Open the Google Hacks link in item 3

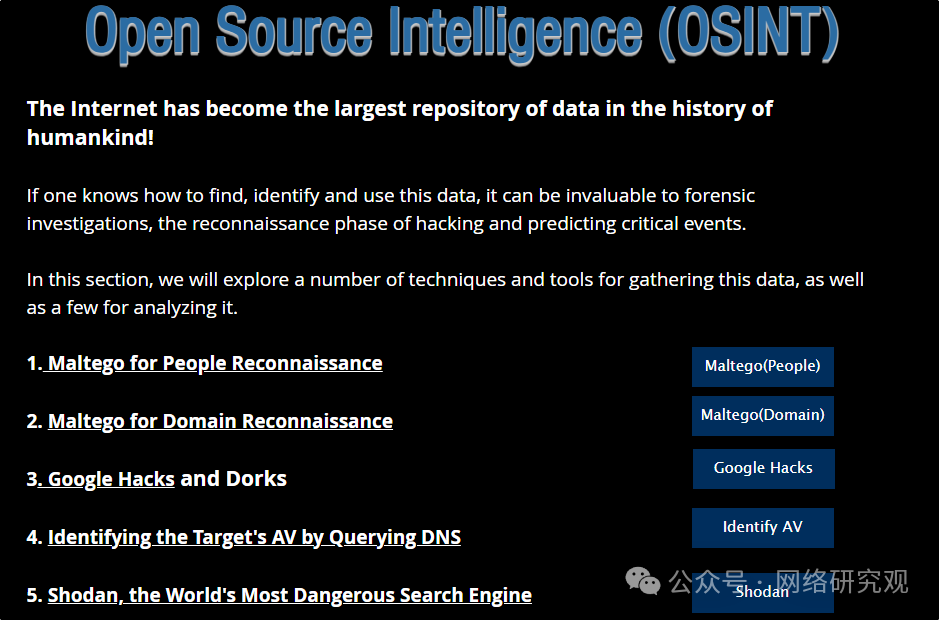[x=111, y=479]
